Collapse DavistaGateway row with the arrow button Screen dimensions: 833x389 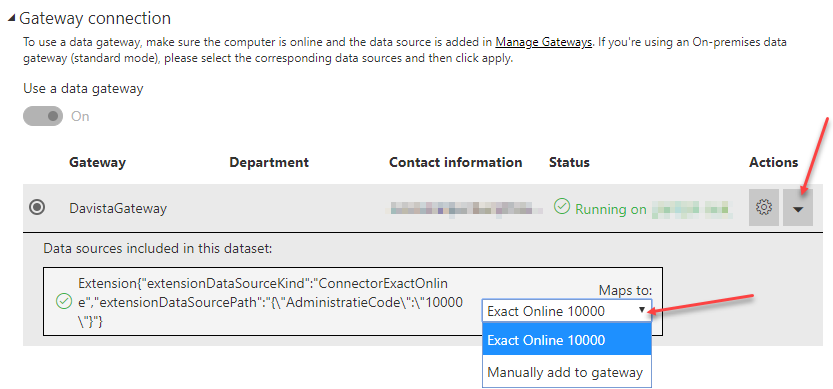[798, 207]
